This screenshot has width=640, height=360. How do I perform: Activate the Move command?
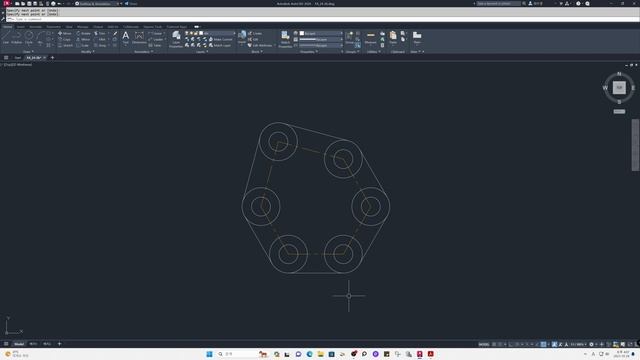tap(64, 33)
